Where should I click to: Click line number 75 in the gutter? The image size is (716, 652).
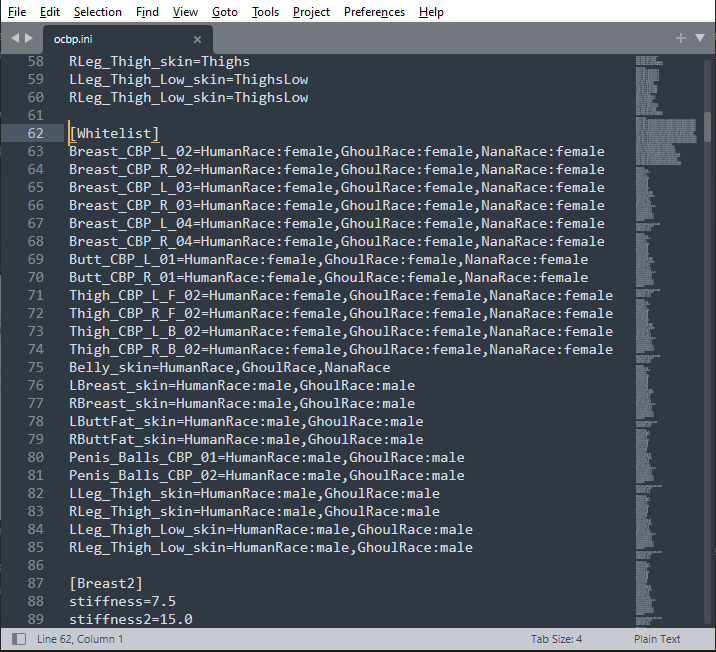coord(35,368)
